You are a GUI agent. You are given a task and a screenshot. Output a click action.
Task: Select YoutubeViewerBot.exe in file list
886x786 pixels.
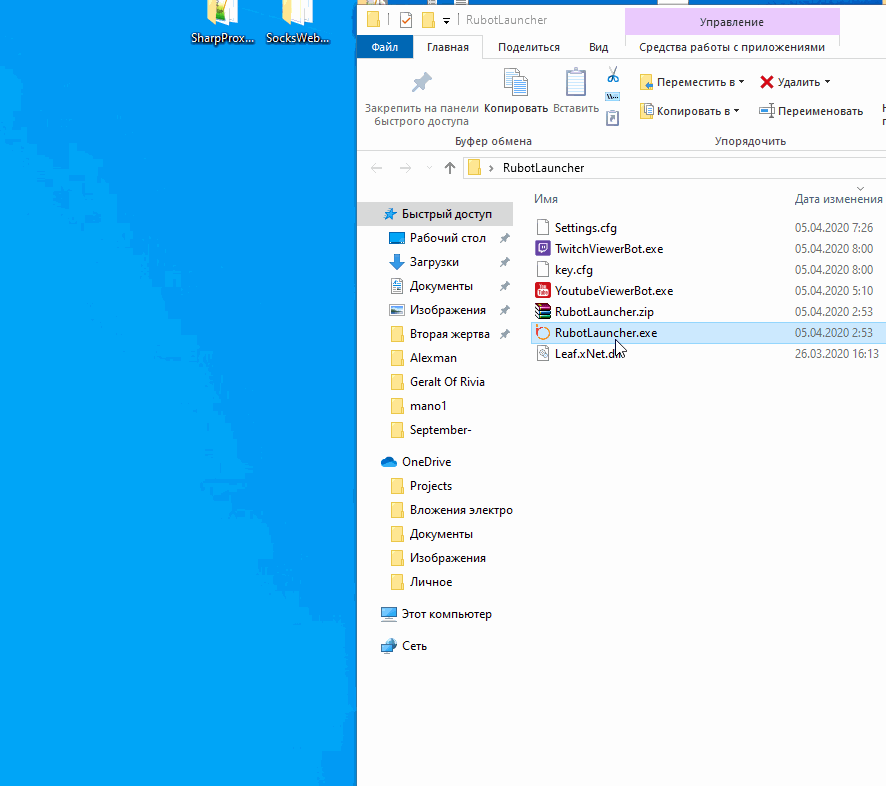click(x=613, y=291)
